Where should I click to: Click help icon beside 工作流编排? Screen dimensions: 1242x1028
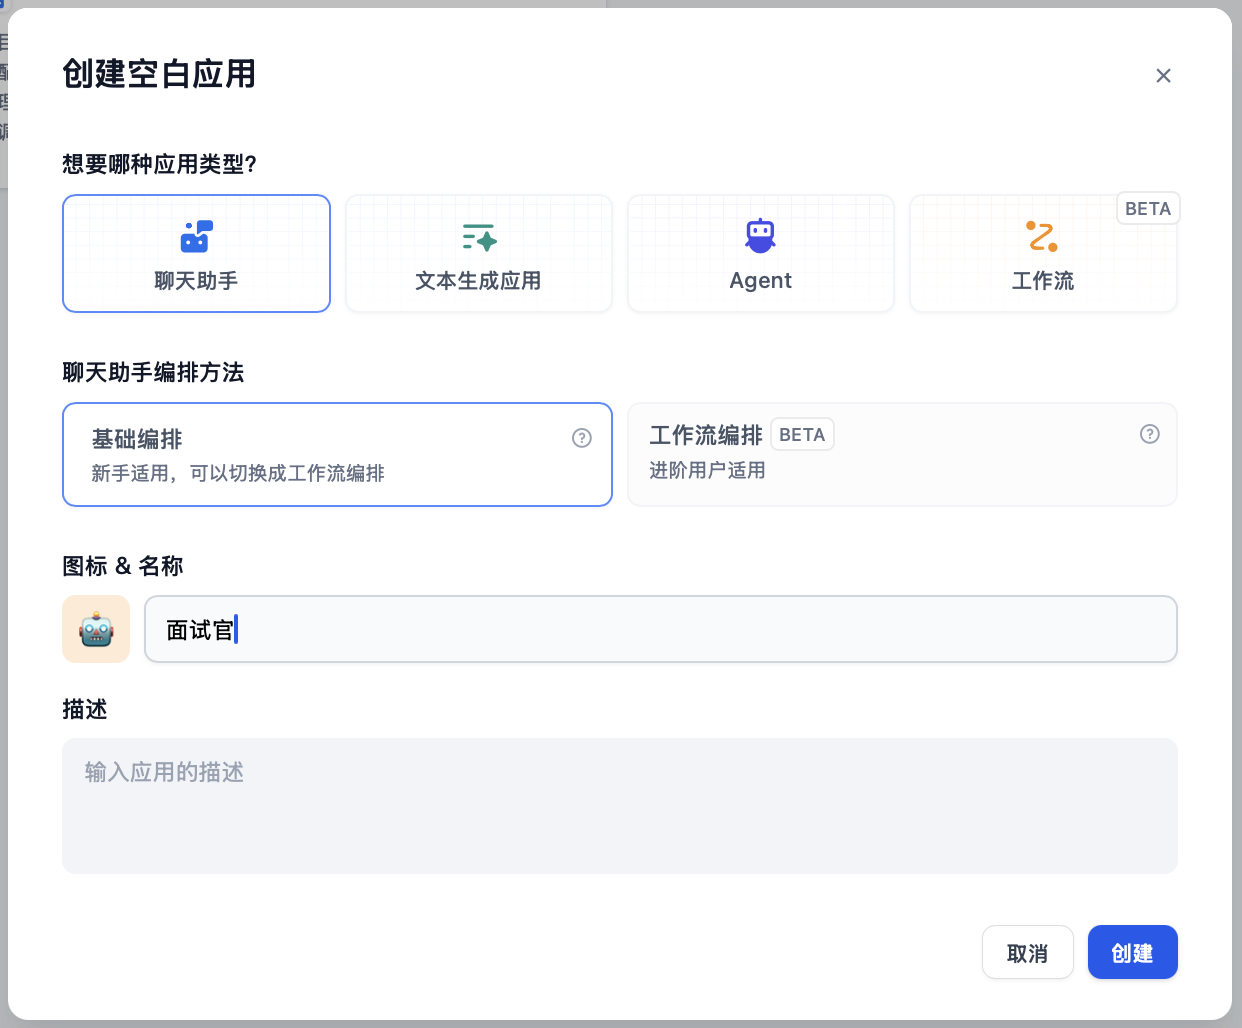1150,434
